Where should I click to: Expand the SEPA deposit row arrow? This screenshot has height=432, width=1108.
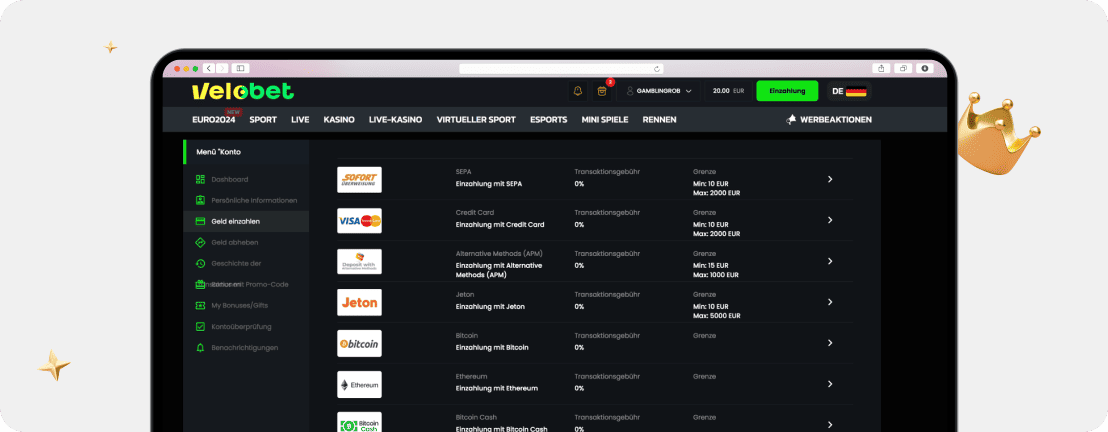[830, 179]
